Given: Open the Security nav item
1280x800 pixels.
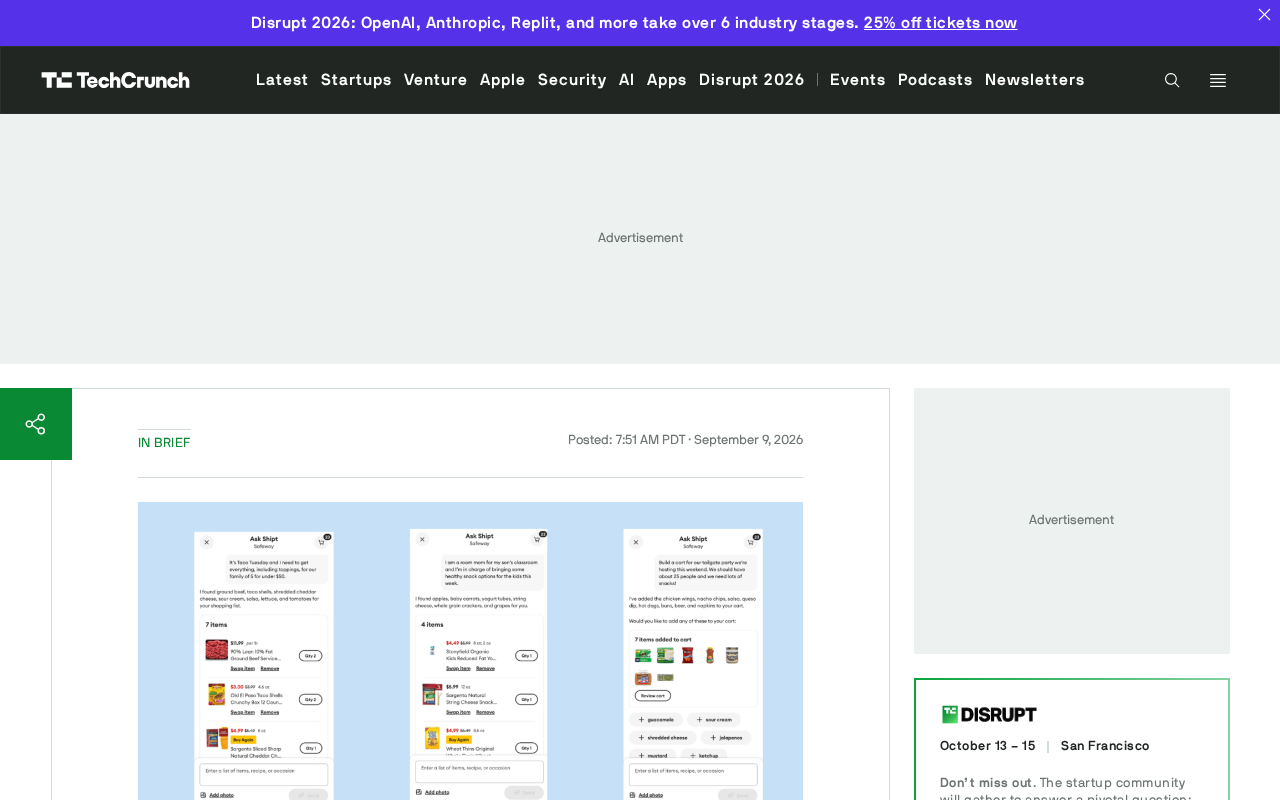Looking at the screenshot, I should pos(572,79).
